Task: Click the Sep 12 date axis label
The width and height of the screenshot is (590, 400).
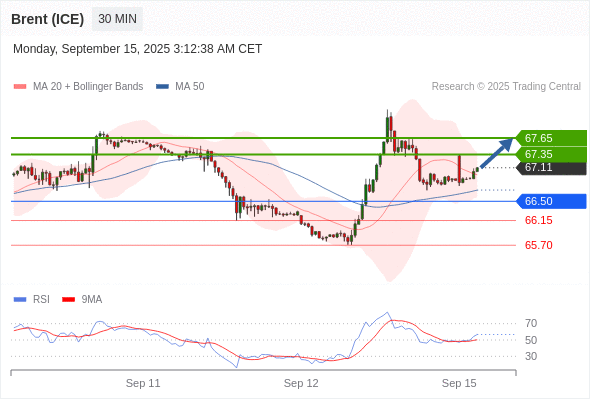Action: coord(301,383)
